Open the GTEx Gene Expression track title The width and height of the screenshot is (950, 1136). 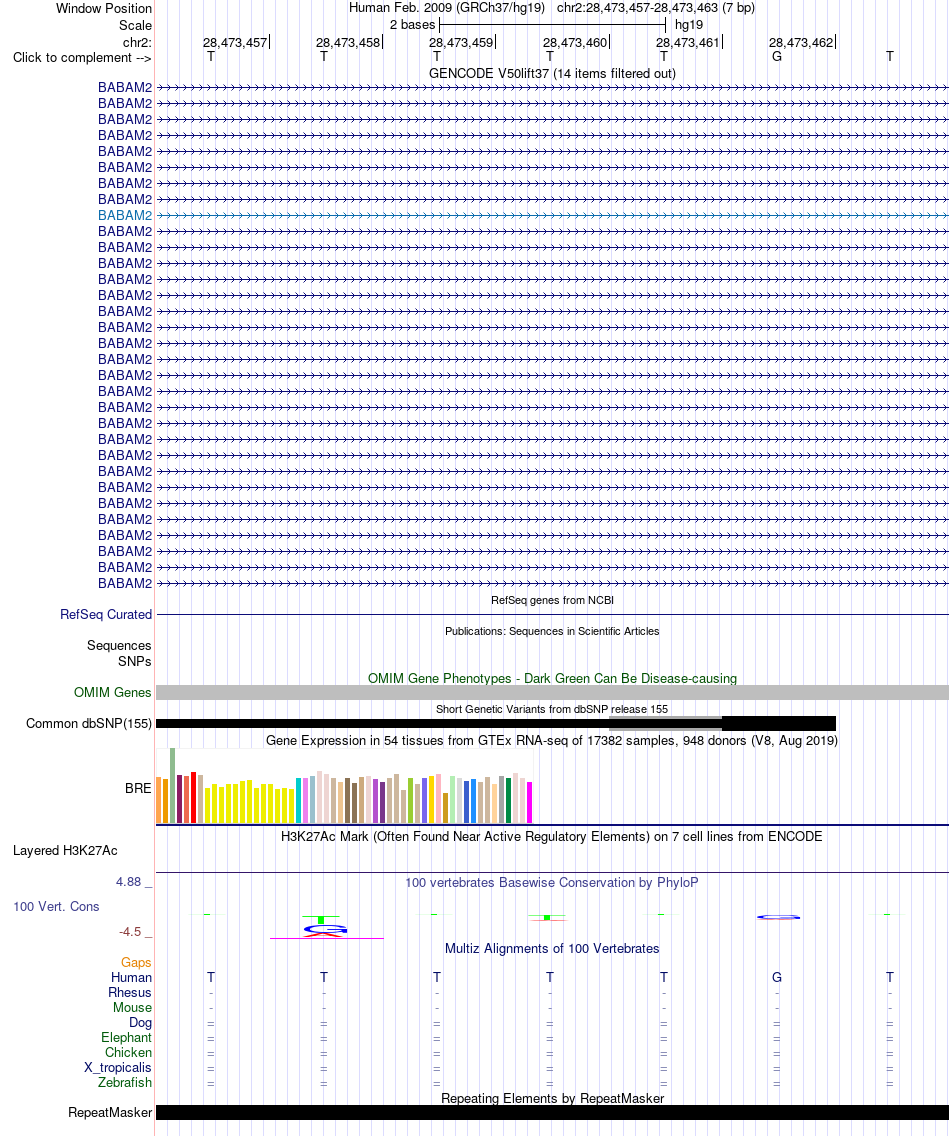[552, 740]
